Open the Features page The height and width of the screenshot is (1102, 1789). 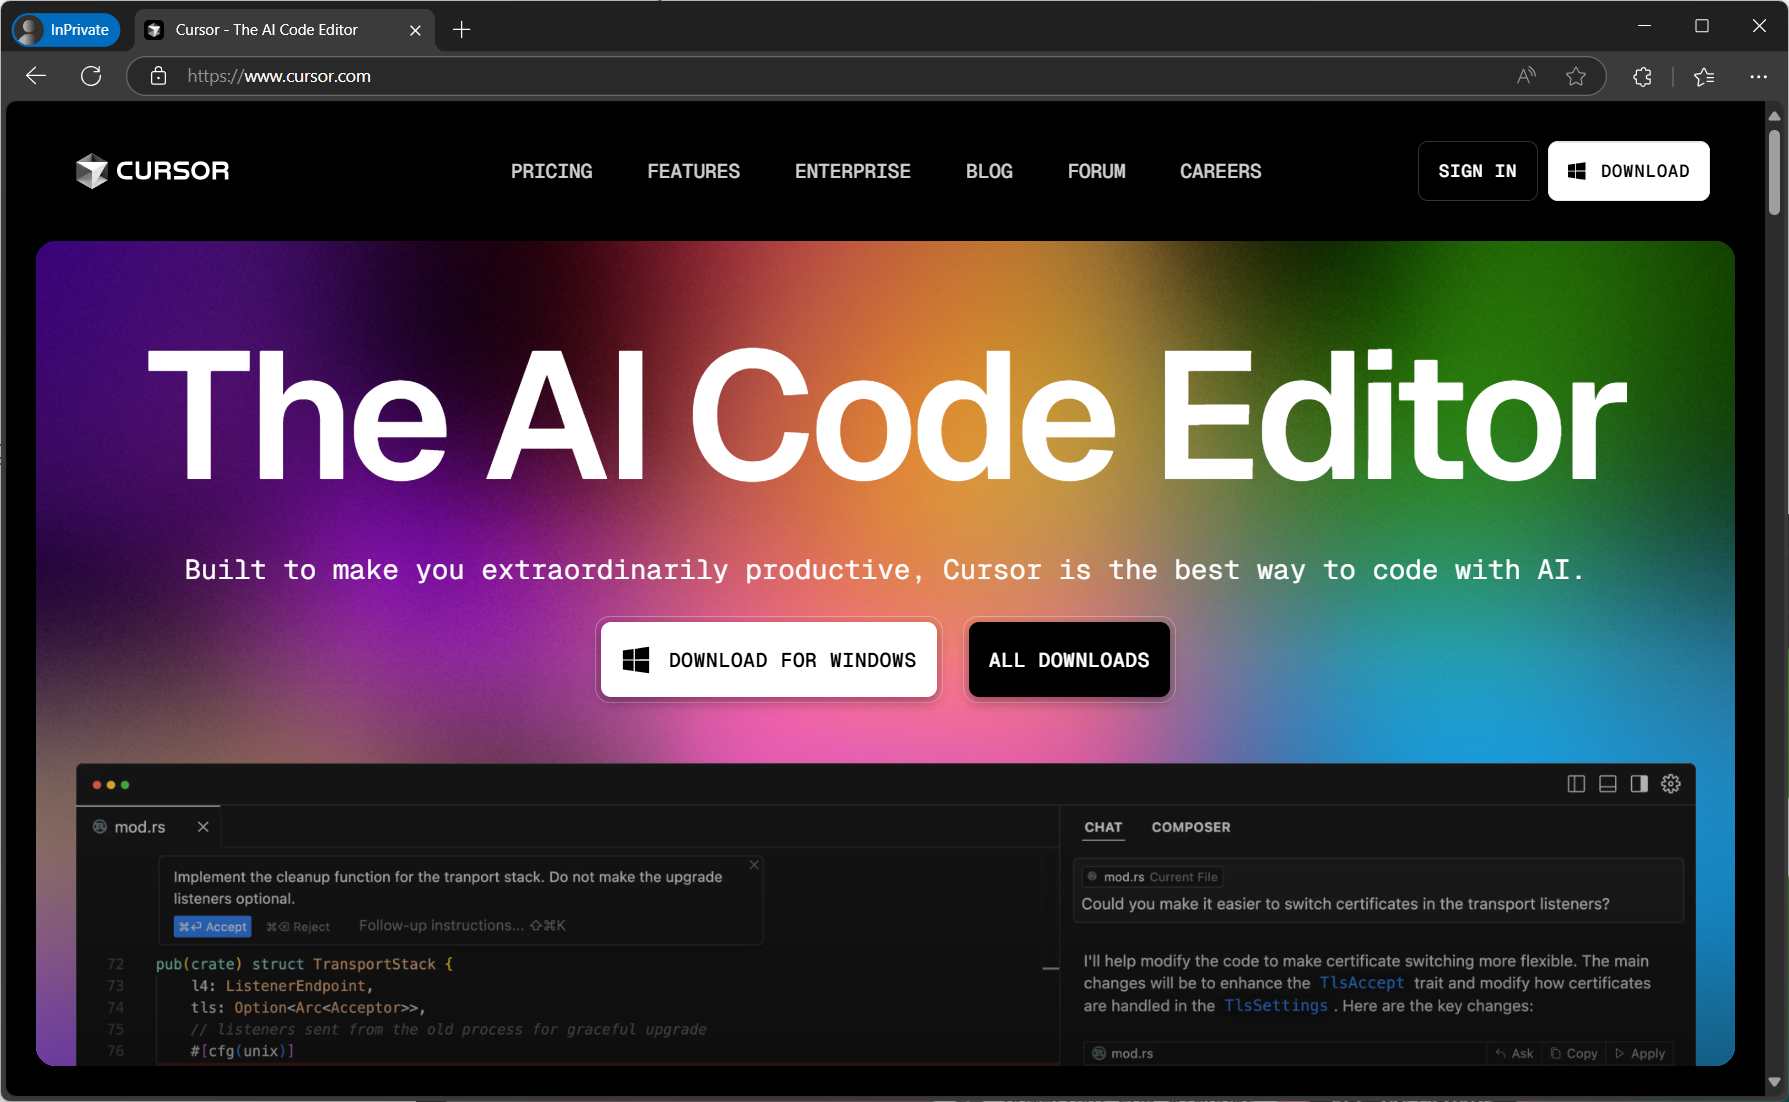point(694,171)
